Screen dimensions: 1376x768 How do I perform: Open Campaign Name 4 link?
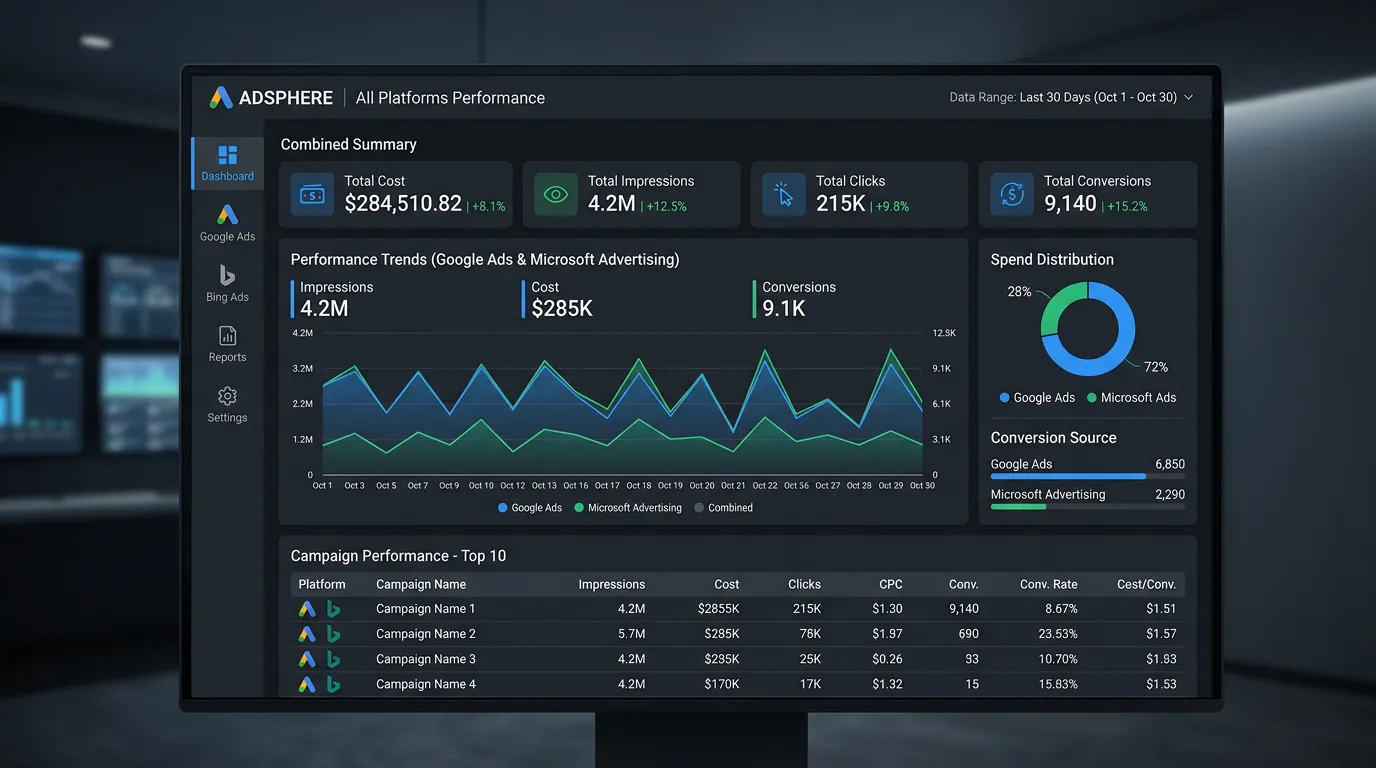point(426,685)
